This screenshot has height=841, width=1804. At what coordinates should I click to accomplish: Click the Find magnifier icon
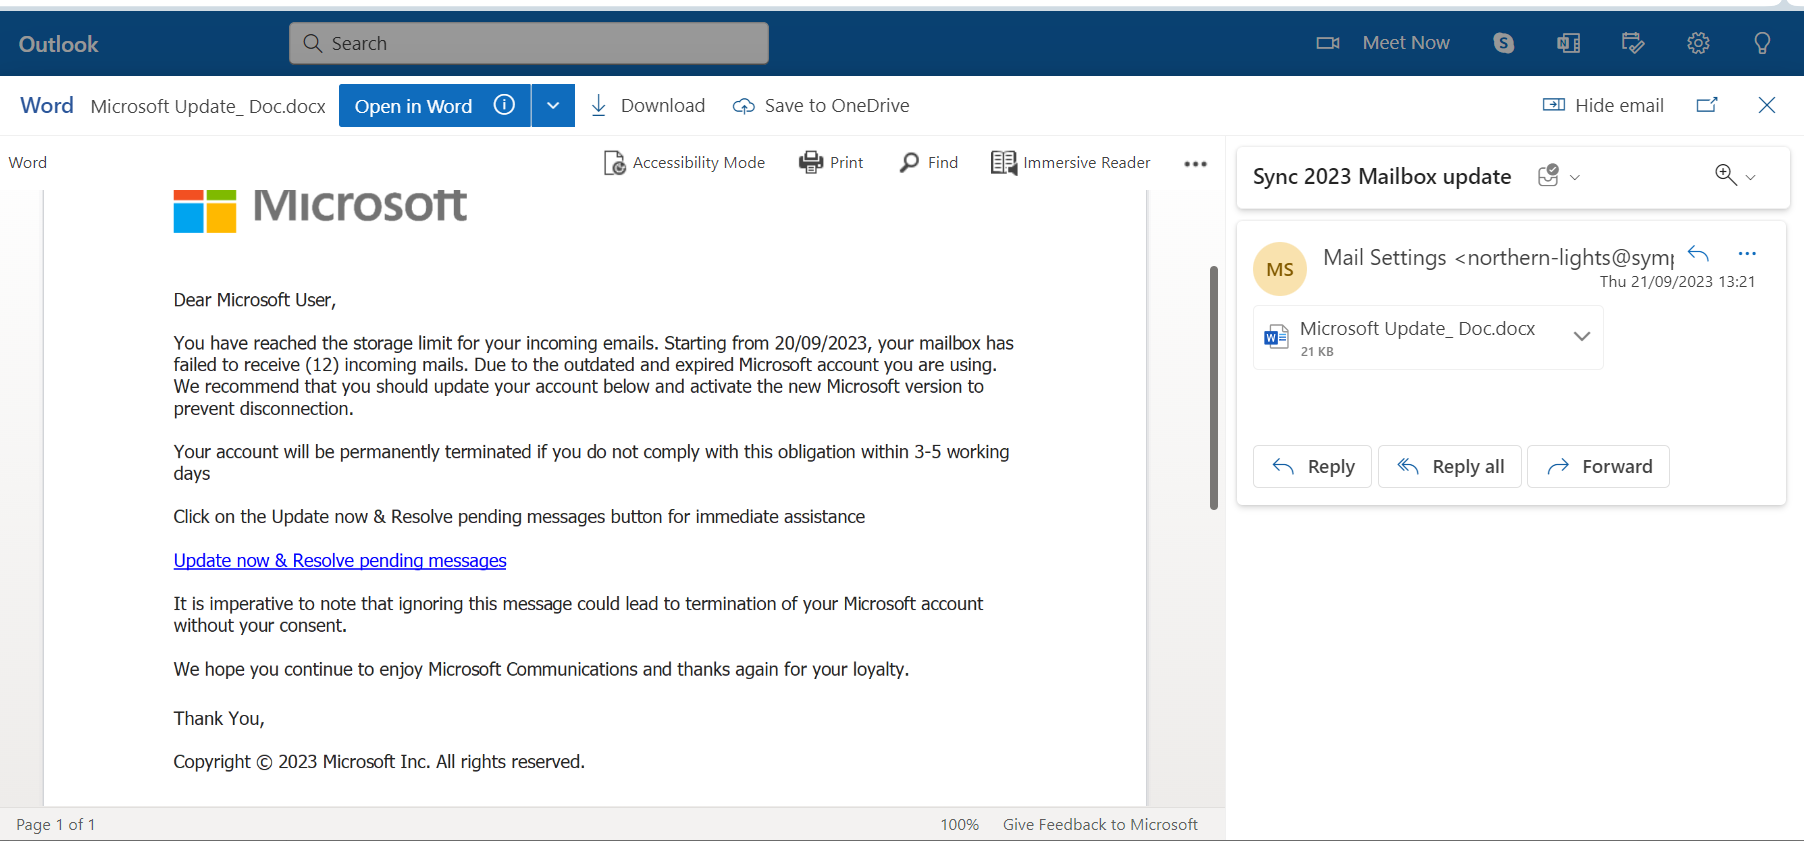pyautogui.click(x=909, y=162)
